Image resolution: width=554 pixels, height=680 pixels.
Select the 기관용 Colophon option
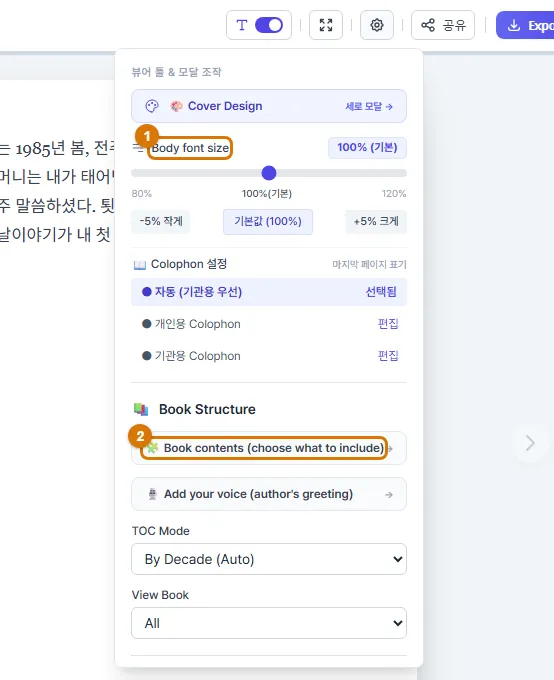[269, 356]
